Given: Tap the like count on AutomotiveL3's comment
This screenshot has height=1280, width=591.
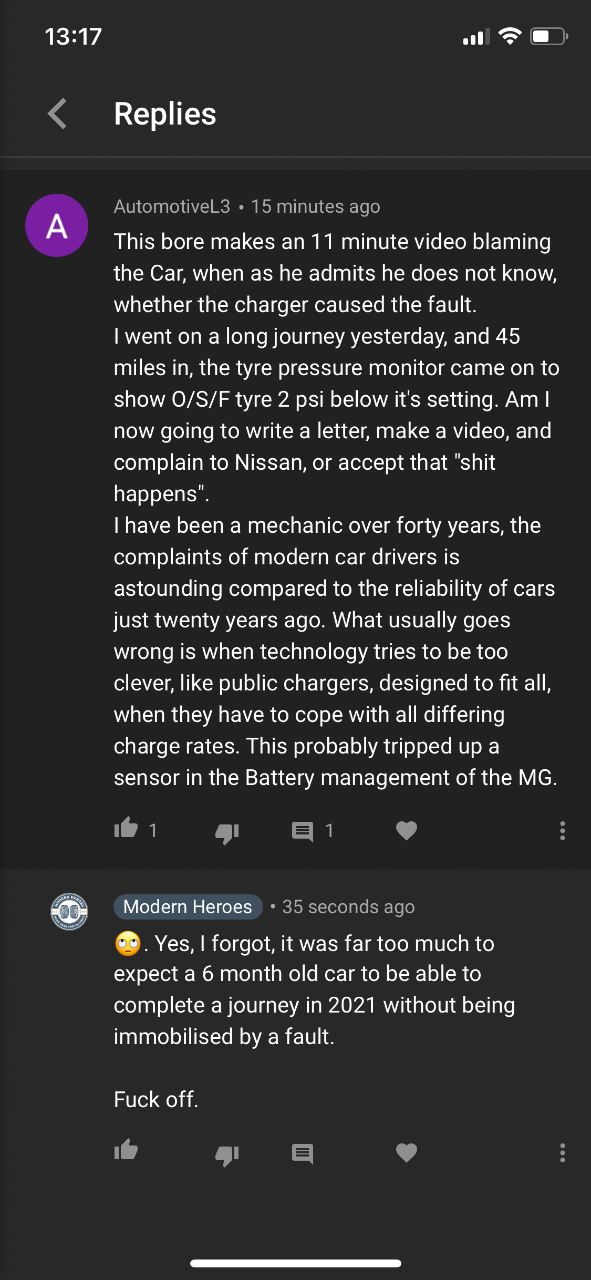Looking at the screenshot, I should click(x=153, y=830).
